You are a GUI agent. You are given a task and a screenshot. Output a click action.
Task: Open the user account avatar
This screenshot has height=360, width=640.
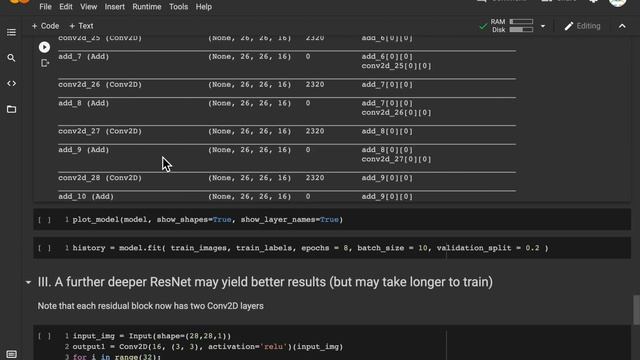pyautogui.click(x=618, y=2)
